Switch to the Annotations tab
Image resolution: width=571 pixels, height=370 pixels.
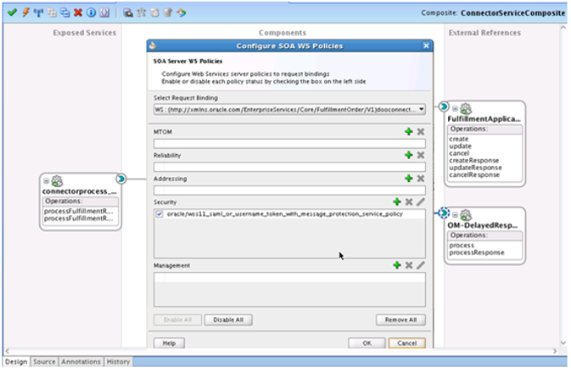(x=81, y=362)
